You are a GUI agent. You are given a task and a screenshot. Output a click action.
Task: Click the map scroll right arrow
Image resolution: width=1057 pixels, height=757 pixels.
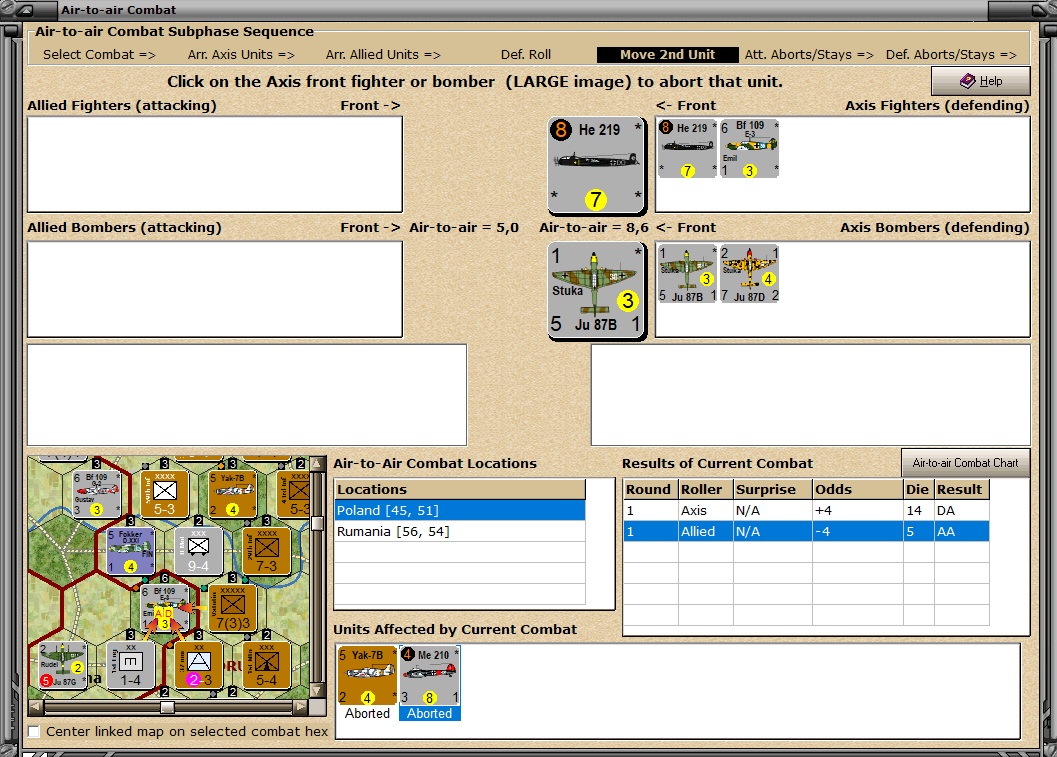click(x=301, y=707)
